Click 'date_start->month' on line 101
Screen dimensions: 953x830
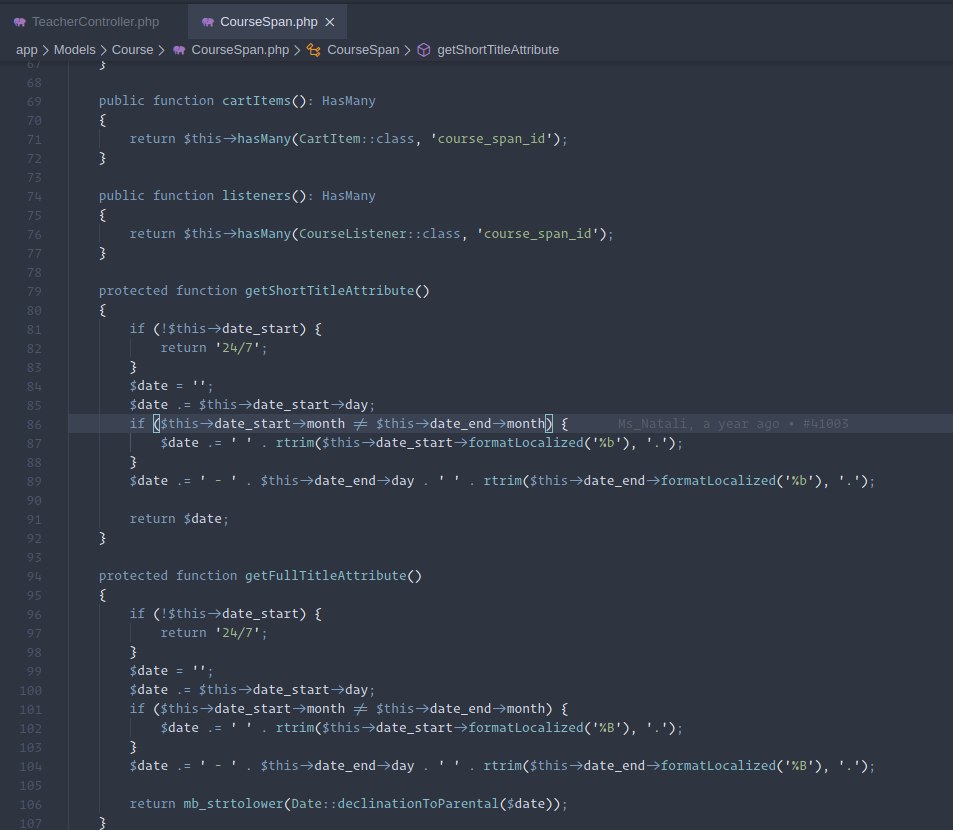click(x=279, y=709)
